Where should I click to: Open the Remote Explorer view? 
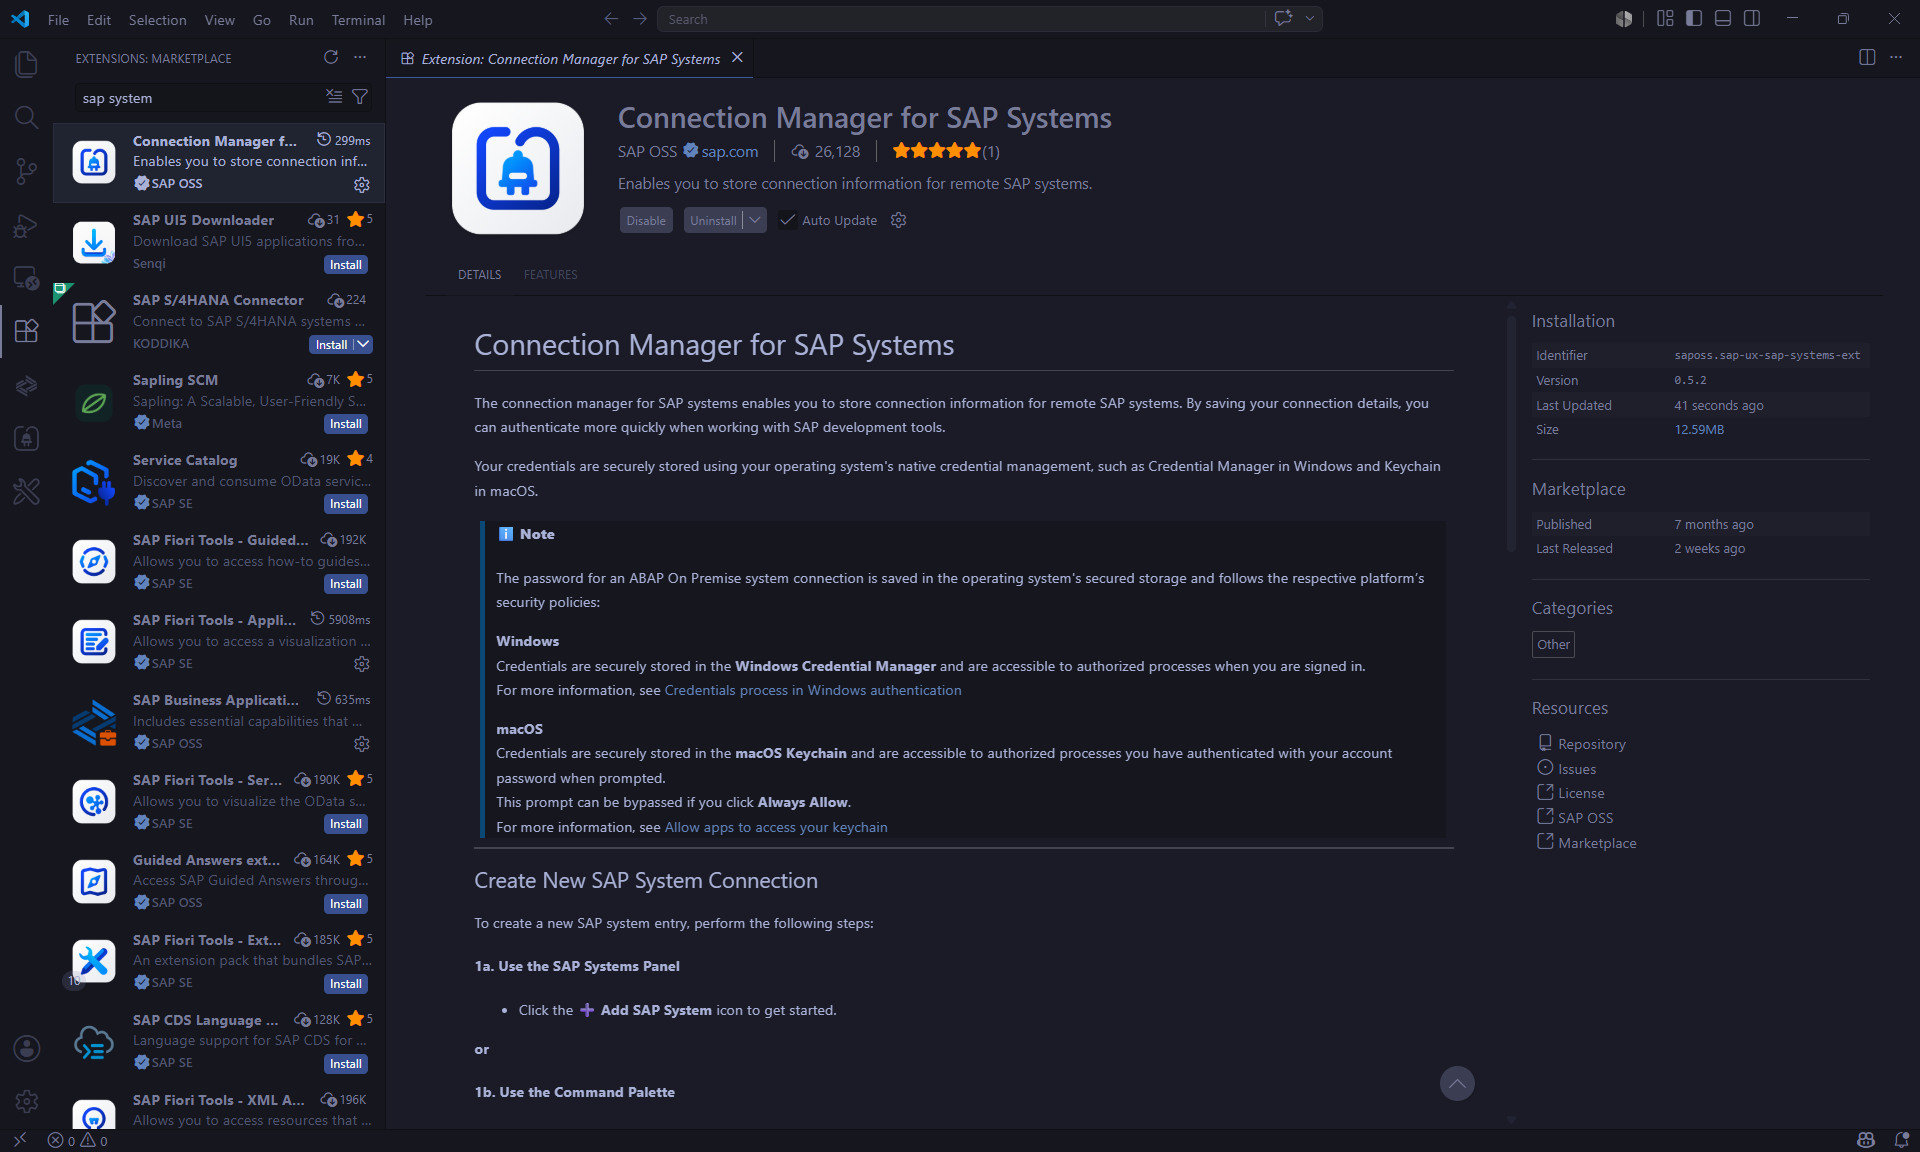tap(26, 278)
